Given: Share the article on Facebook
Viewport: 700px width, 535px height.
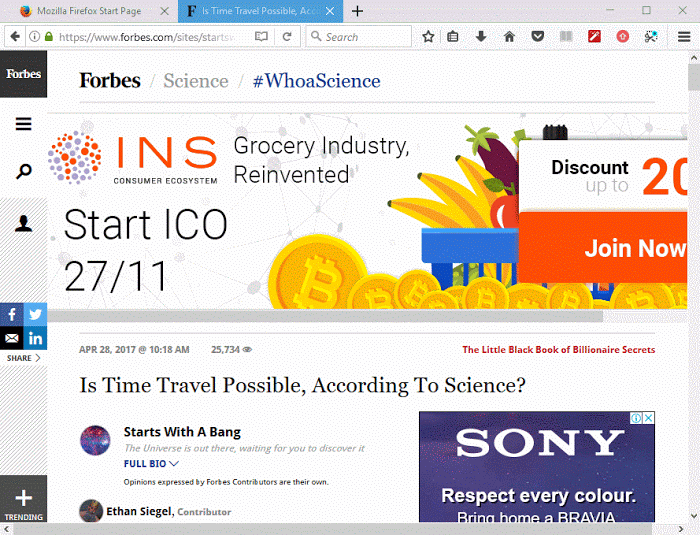Looking at the screenshot, I should pos(12,314).
